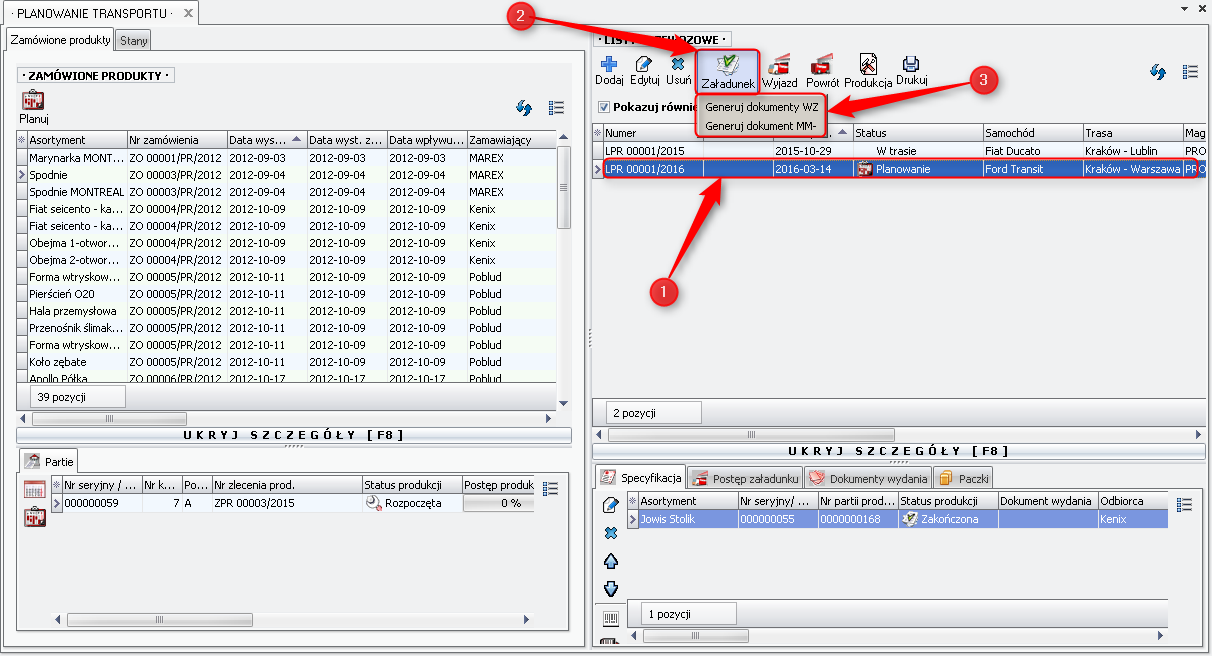Click the Edytuj pencil icon in toolbar
The image size is (1212, 656).
point(644,65)
